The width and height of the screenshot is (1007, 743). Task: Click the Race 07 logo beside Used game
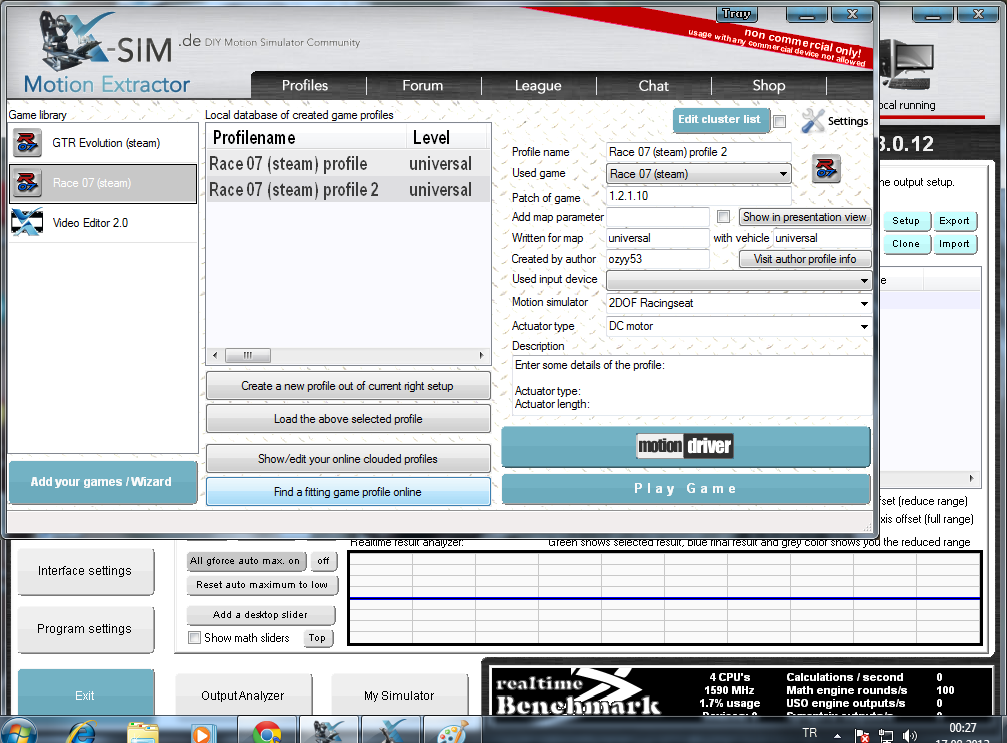point(826,169)
